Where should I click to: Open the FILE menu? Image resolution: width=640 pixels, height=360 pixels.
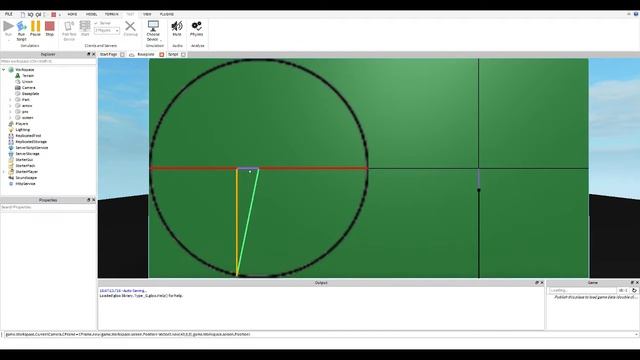[x=8, y=14]
